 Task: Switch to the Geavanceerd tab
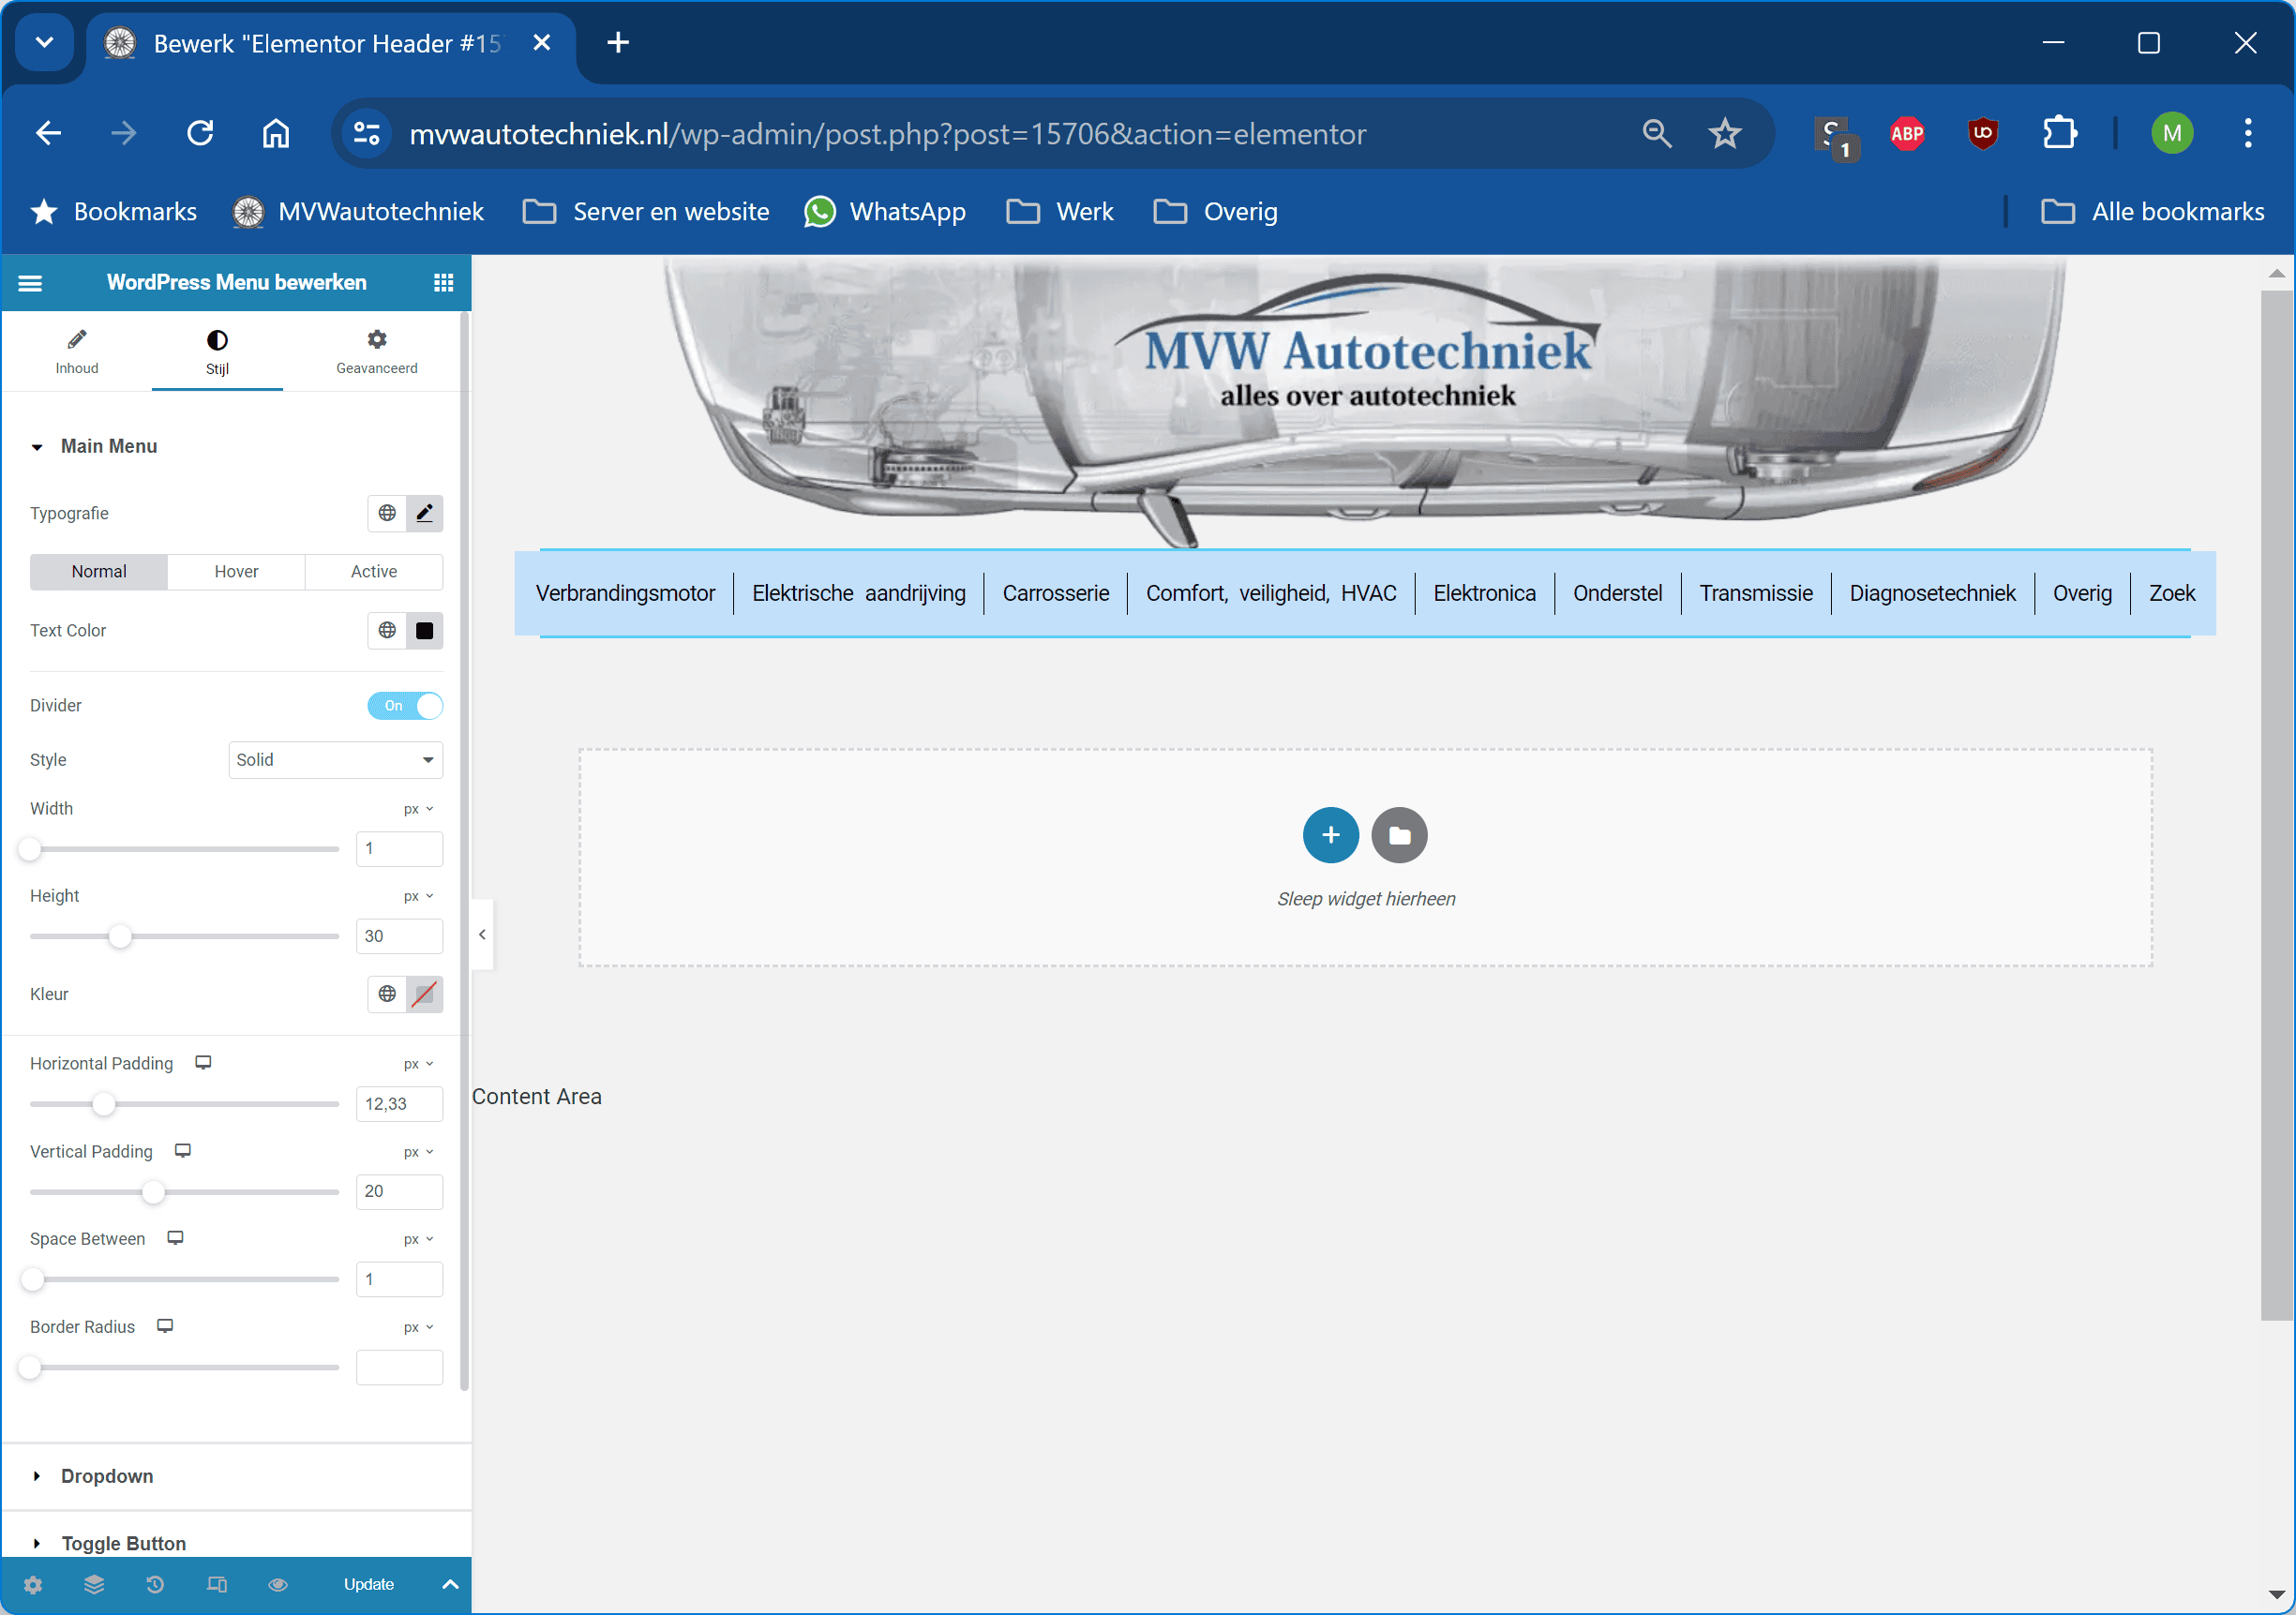pos(376,351)
